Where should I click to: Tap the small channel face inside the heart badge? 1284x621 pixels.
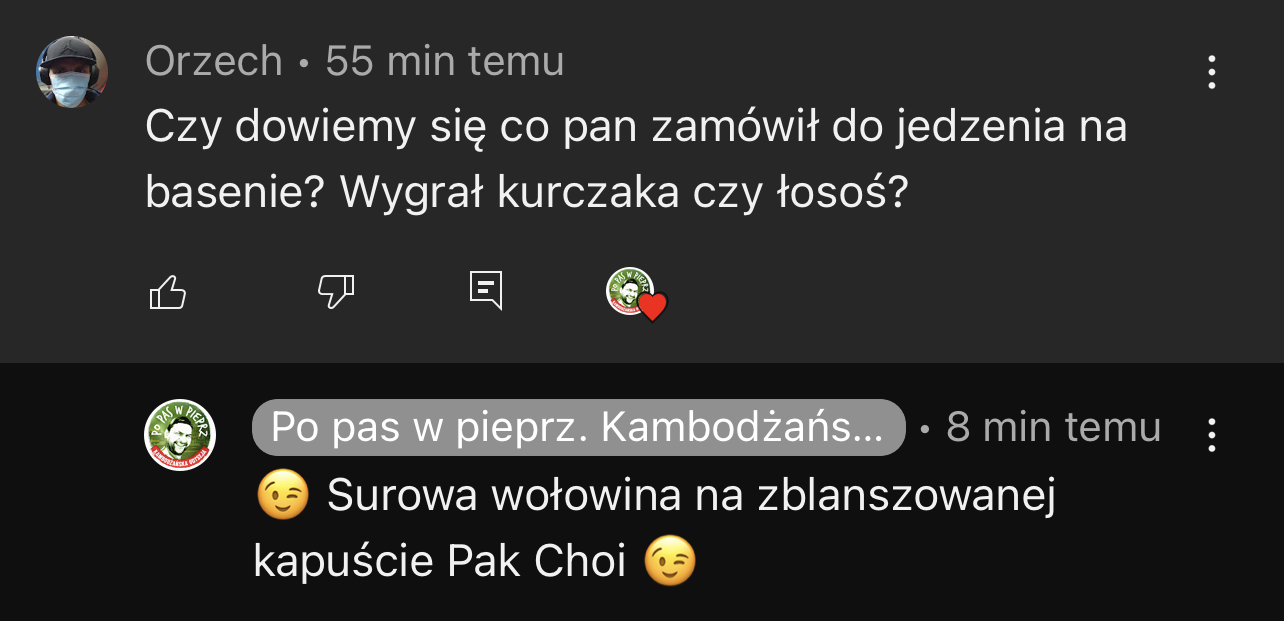pos(629,290)
